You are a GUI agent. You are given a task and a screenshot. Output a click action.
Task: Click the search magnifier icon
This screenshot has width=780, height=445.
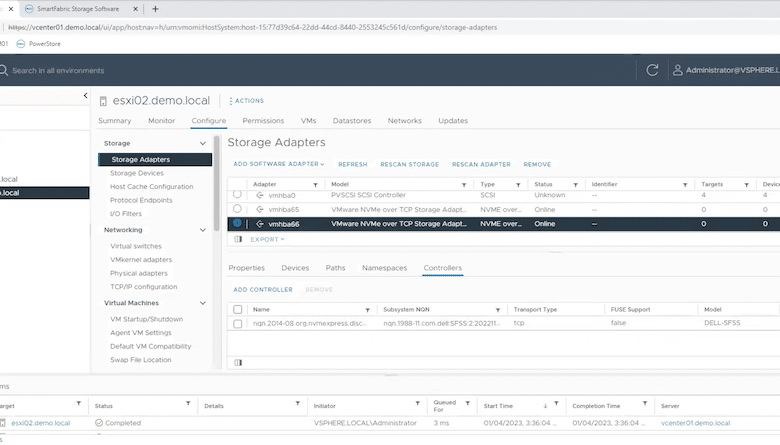point(3,71)
